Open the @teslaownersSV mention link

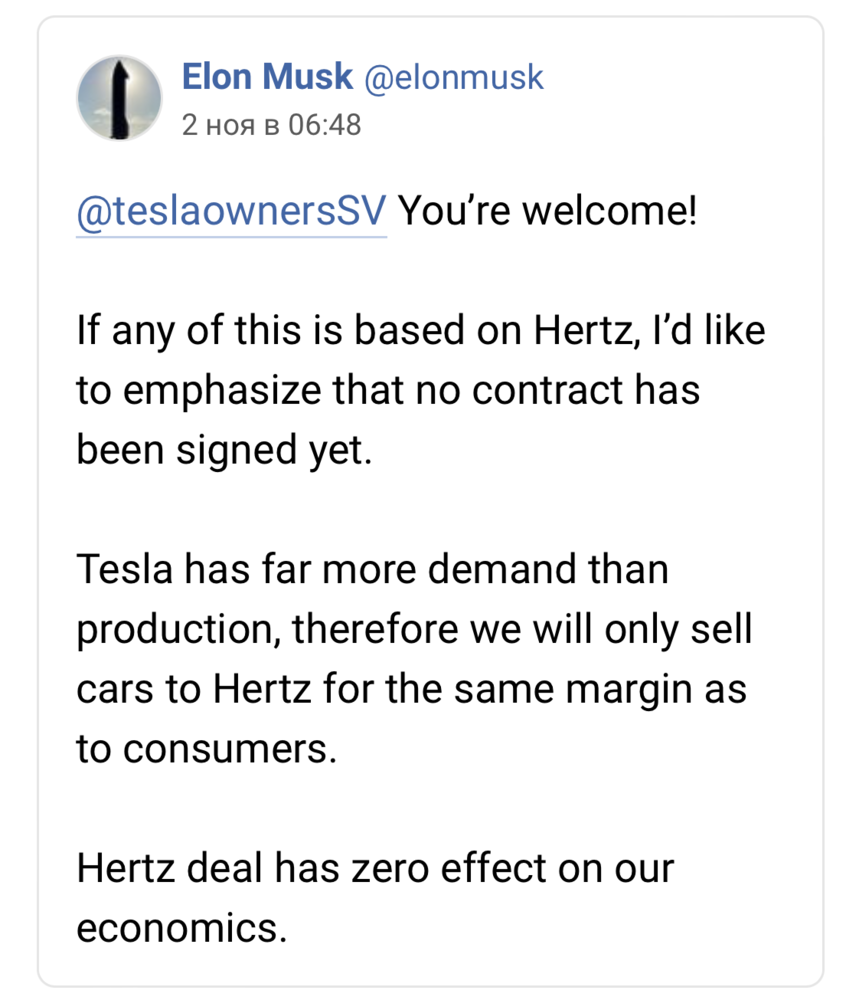[231, 212]
